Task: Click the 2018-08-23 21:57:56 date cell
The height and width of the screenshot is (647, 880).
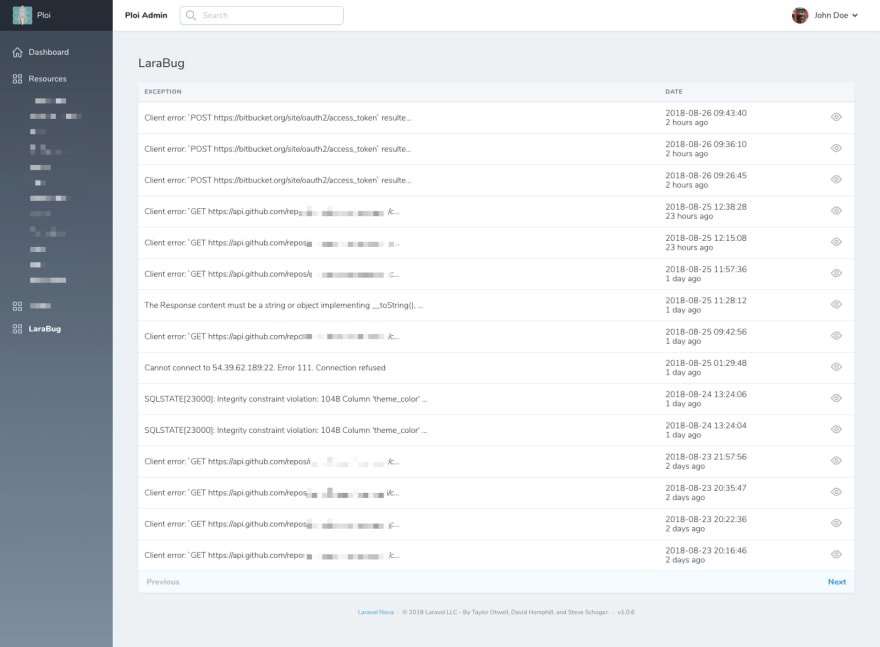Action: (x=706, y=461)
